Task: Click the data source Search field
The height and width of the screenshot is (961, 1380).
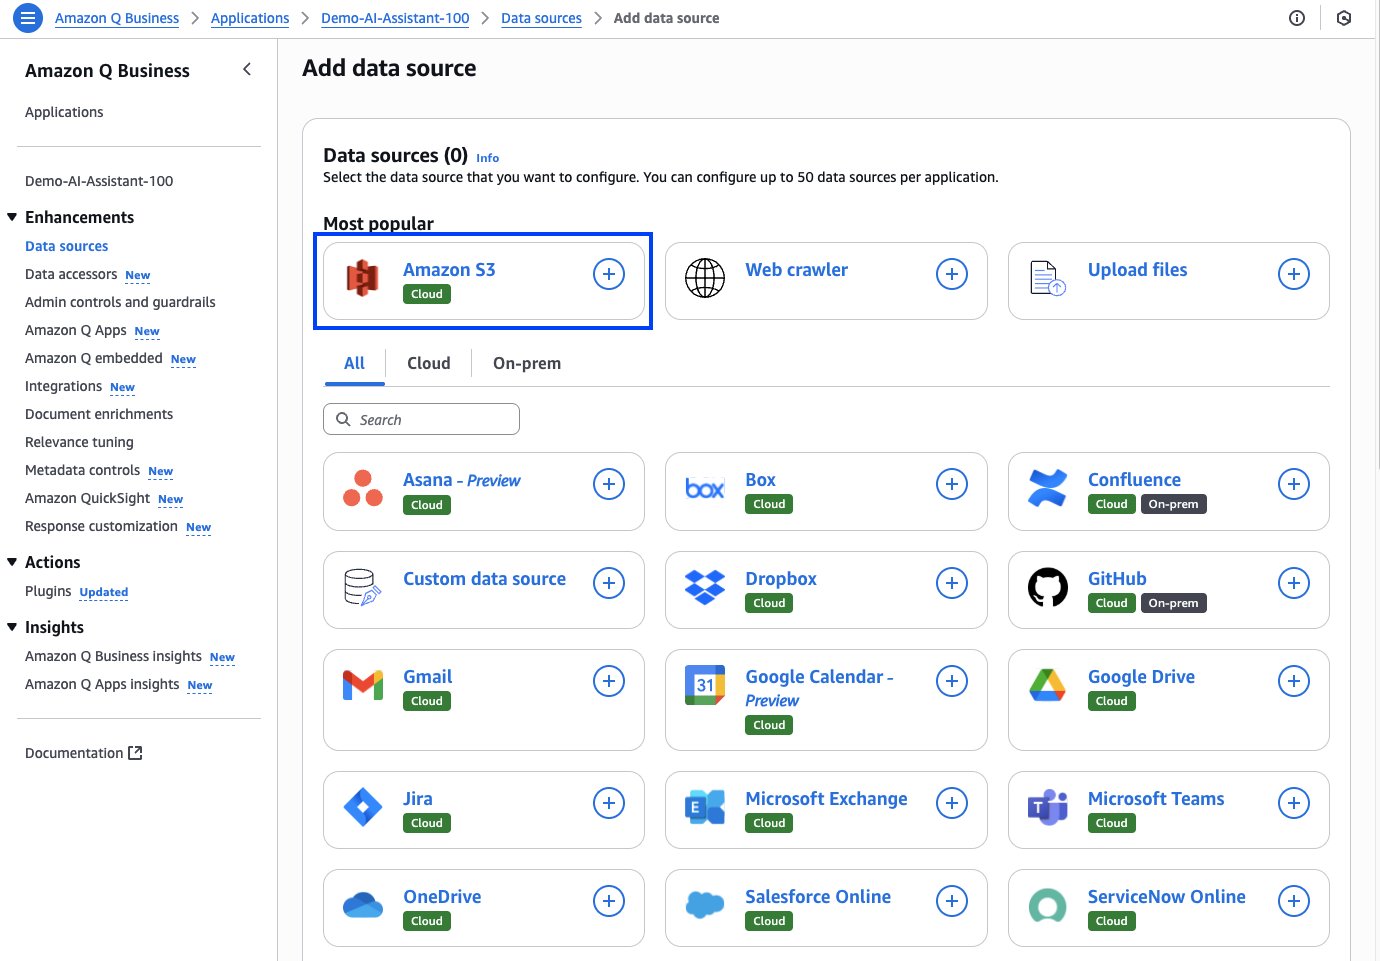Action: click(x=421, y=419)
